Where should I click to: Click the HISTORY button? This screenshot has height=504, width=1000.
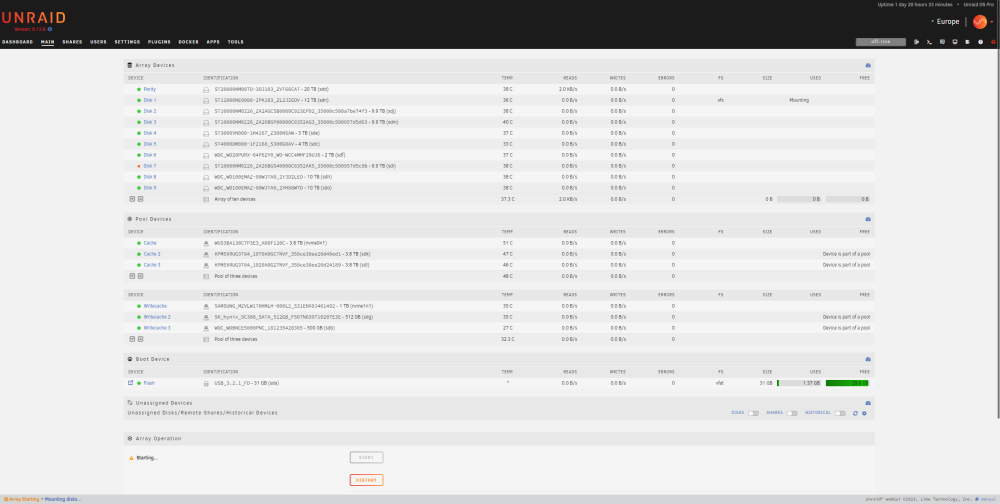point(366,480)
